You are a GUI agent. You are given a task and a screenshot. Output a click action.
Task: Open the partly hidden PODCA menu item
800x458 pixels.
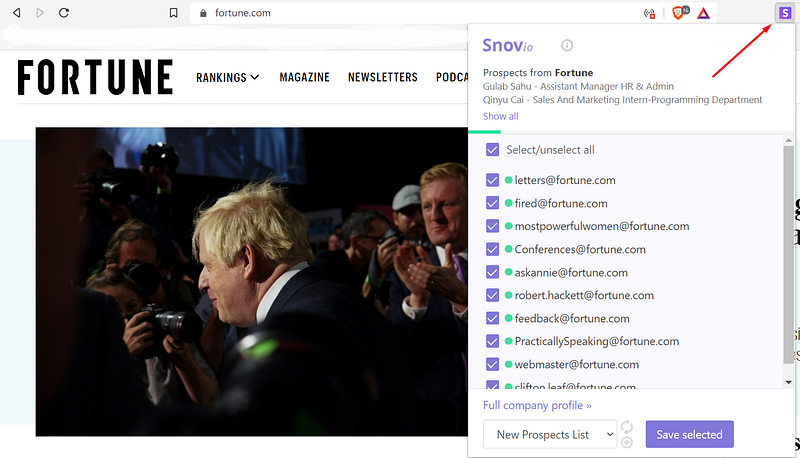[x=452, y=78]
